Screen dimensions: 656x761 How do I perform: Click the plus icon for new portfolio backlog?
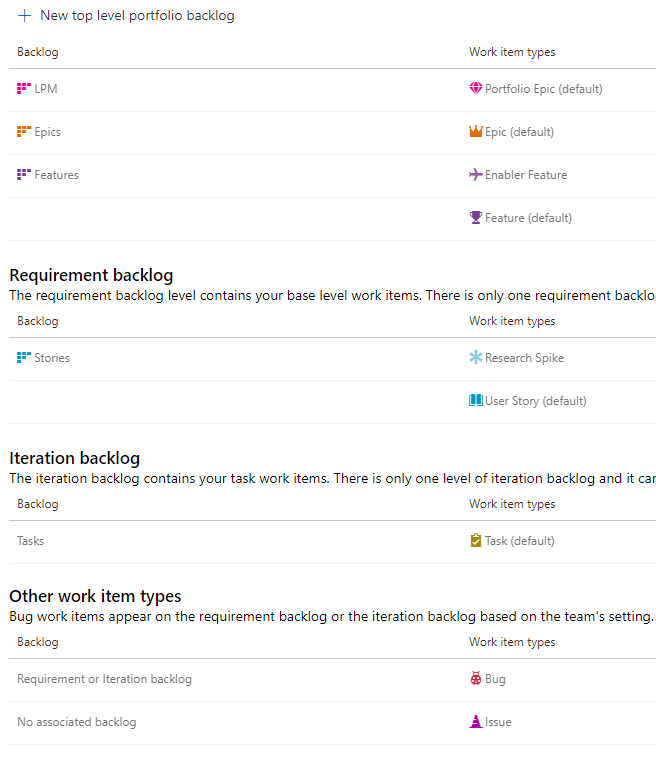(24, 16)
